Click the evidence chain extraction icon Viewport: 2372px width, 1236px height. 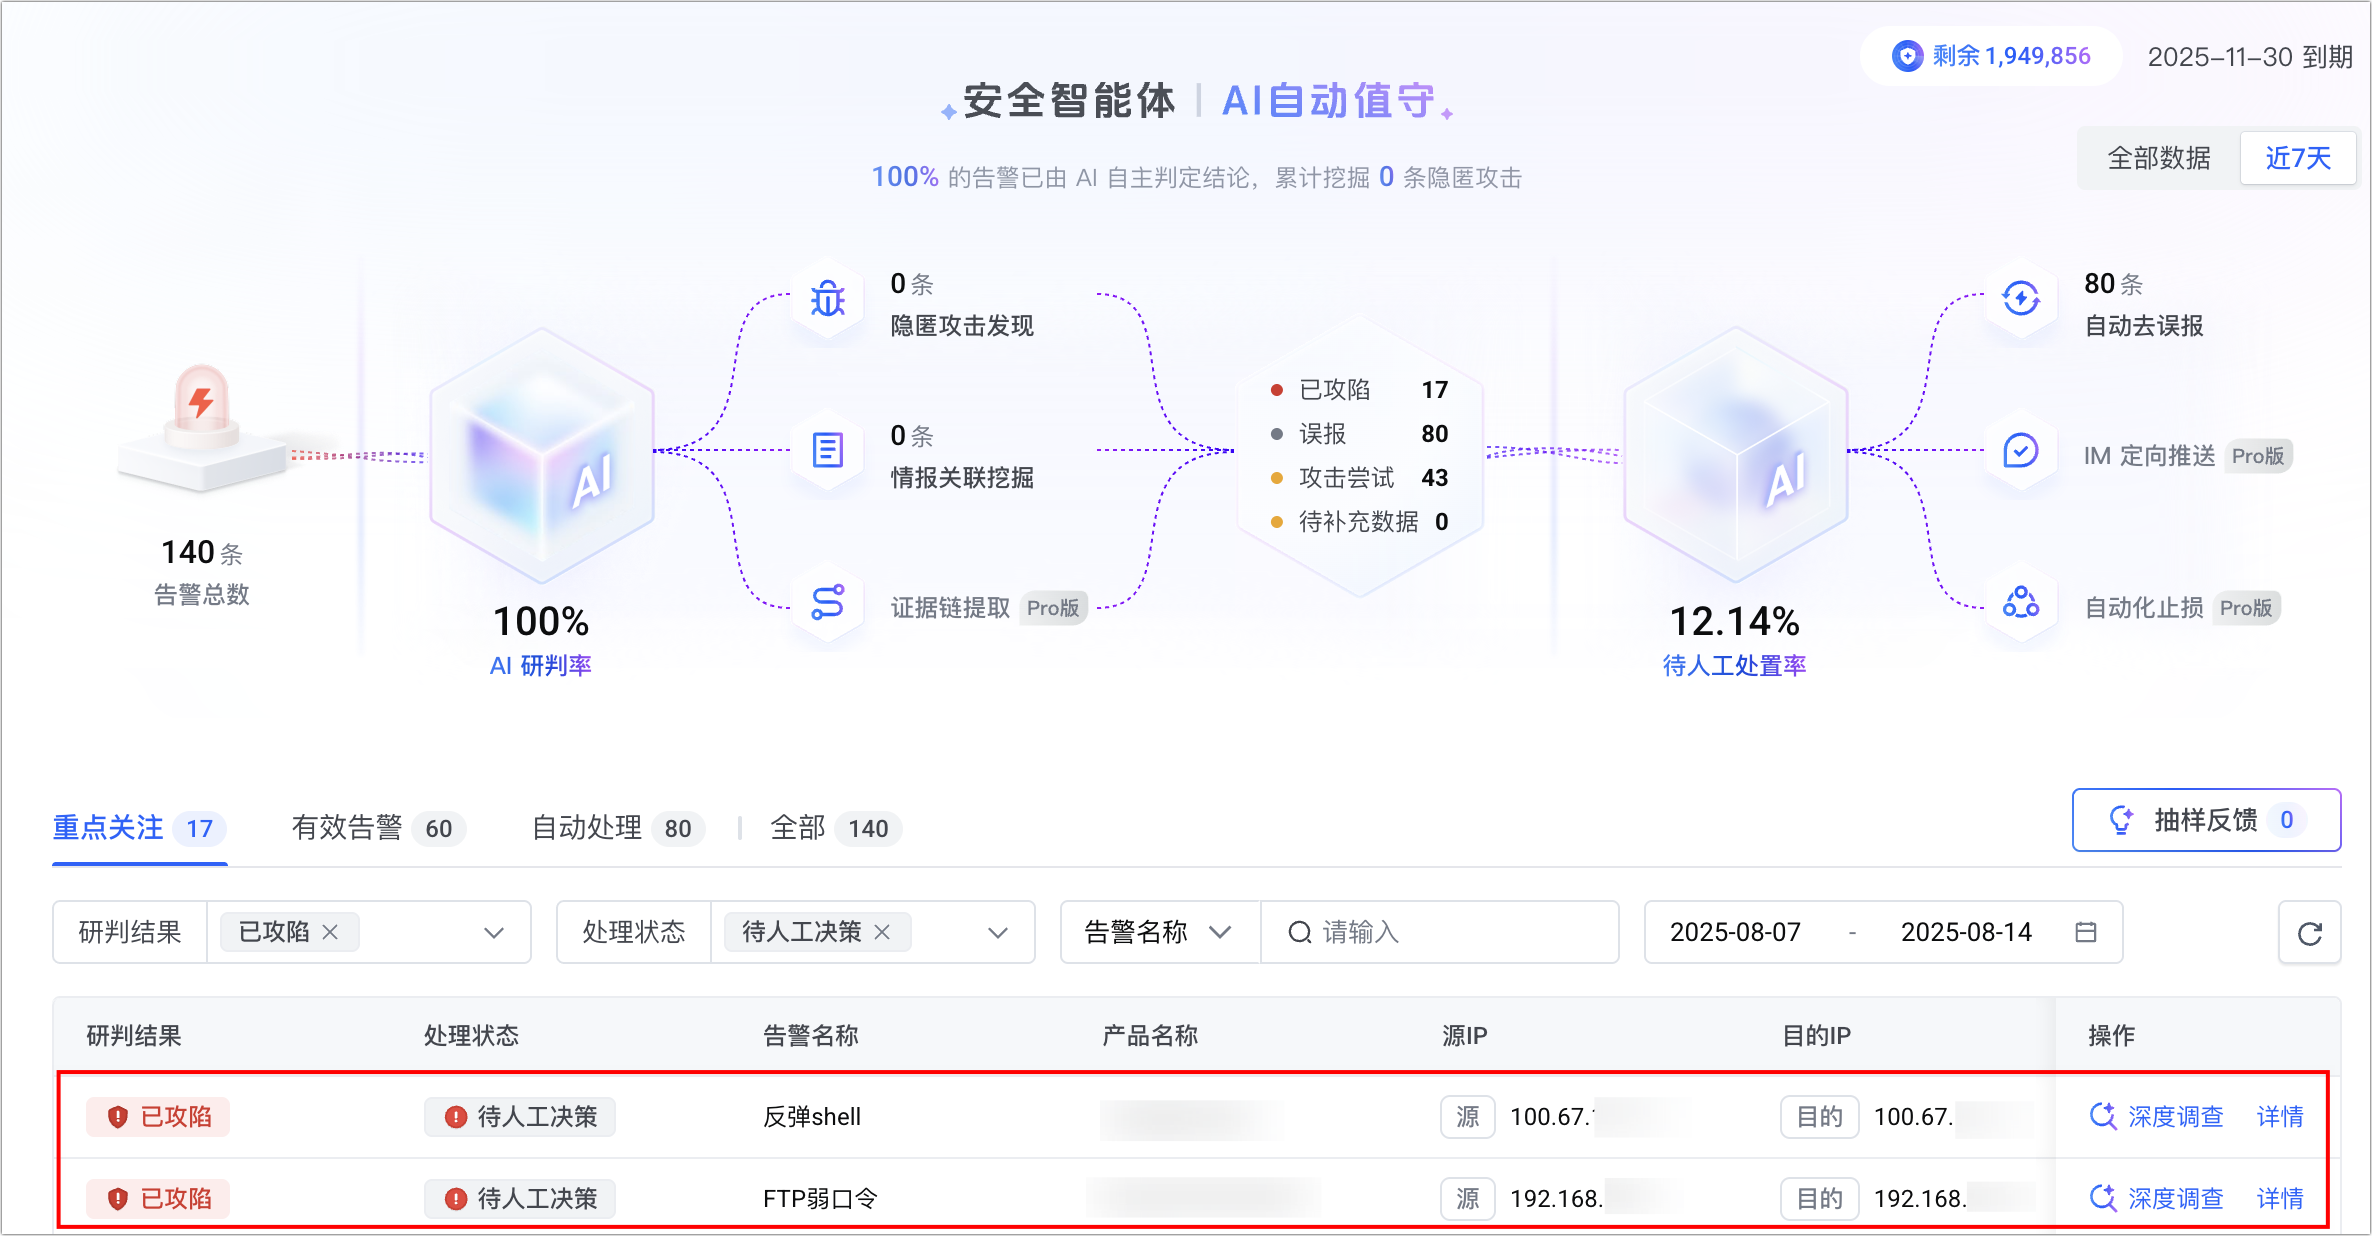coord(827,603)
